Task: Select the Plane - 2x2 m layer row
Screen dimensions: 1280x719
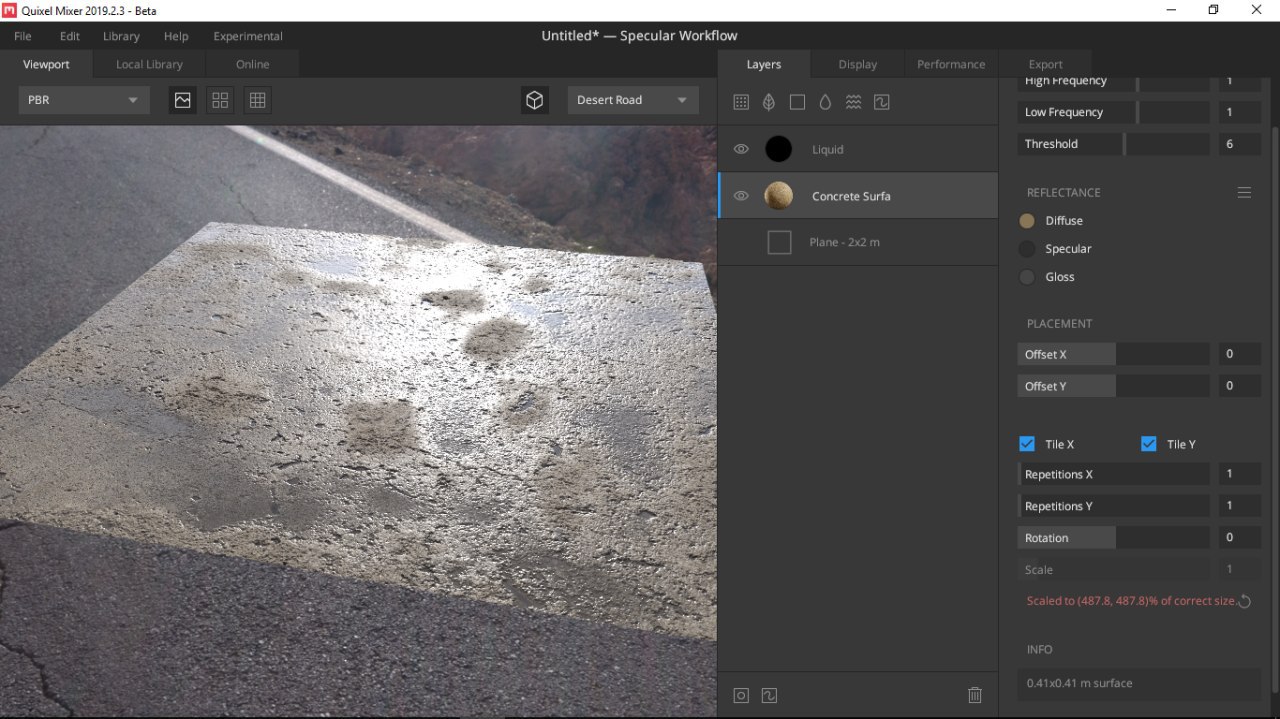Action: (x=858, y=242)
